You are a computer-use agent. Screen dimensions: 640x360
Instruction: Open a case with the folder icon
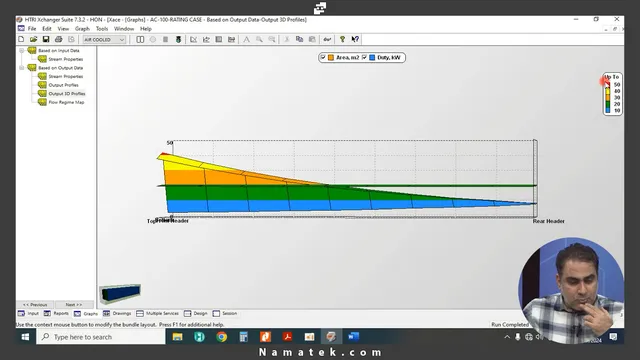(33, 39)
